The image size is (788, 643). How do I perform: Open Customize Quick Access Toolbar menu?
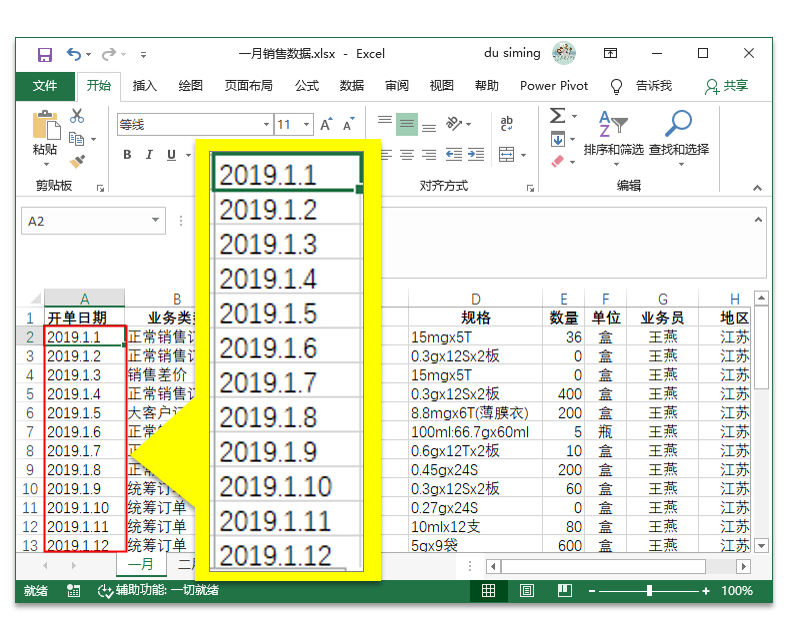coord(144,55)
